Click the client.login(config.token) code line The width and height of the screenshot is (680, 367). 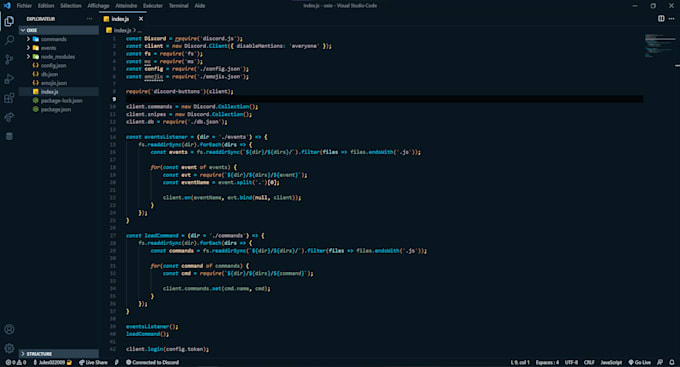[x=167, y=349]
